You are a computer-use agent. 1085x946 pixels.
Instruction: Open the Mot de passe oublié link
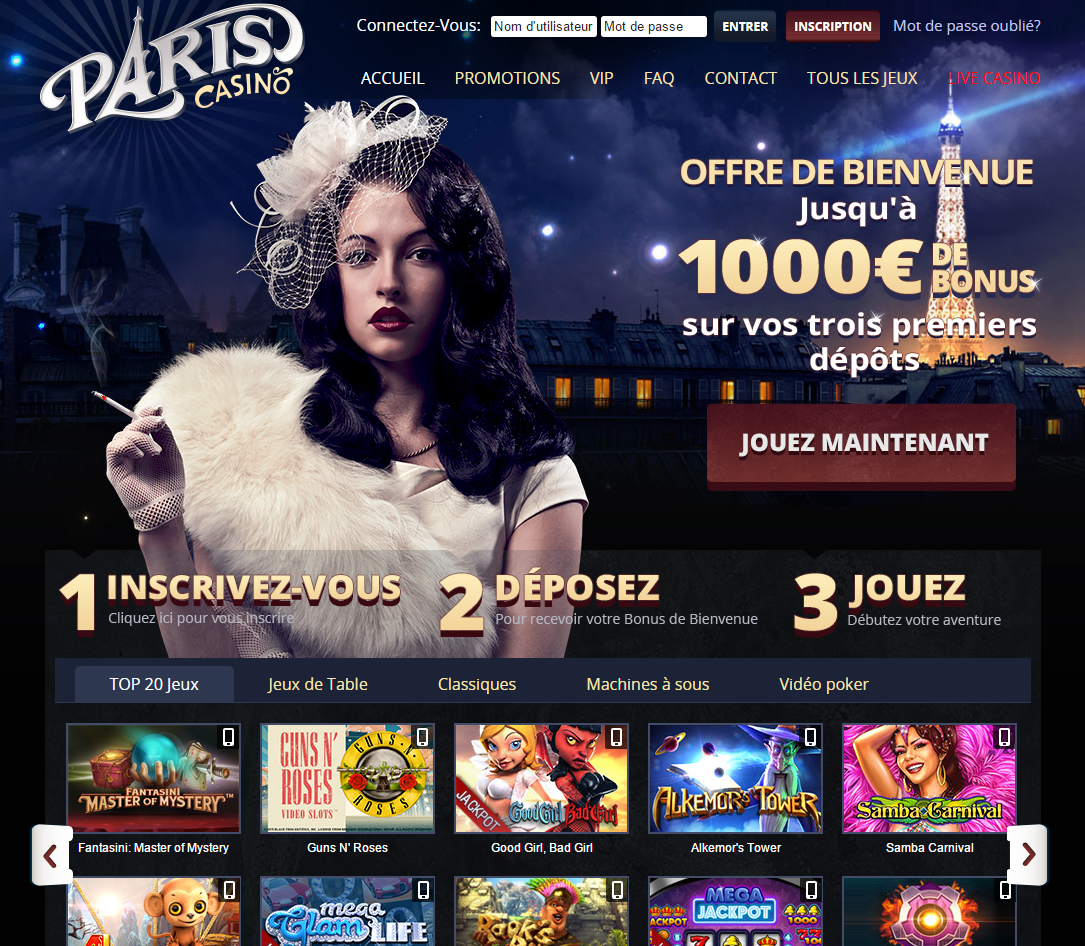click(967, 26)
